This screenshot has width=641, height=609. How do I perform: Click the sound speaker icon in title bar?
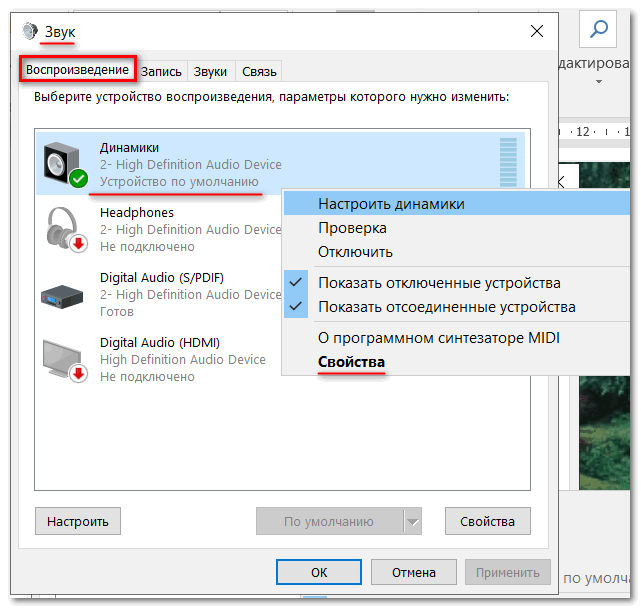[30, 31]
